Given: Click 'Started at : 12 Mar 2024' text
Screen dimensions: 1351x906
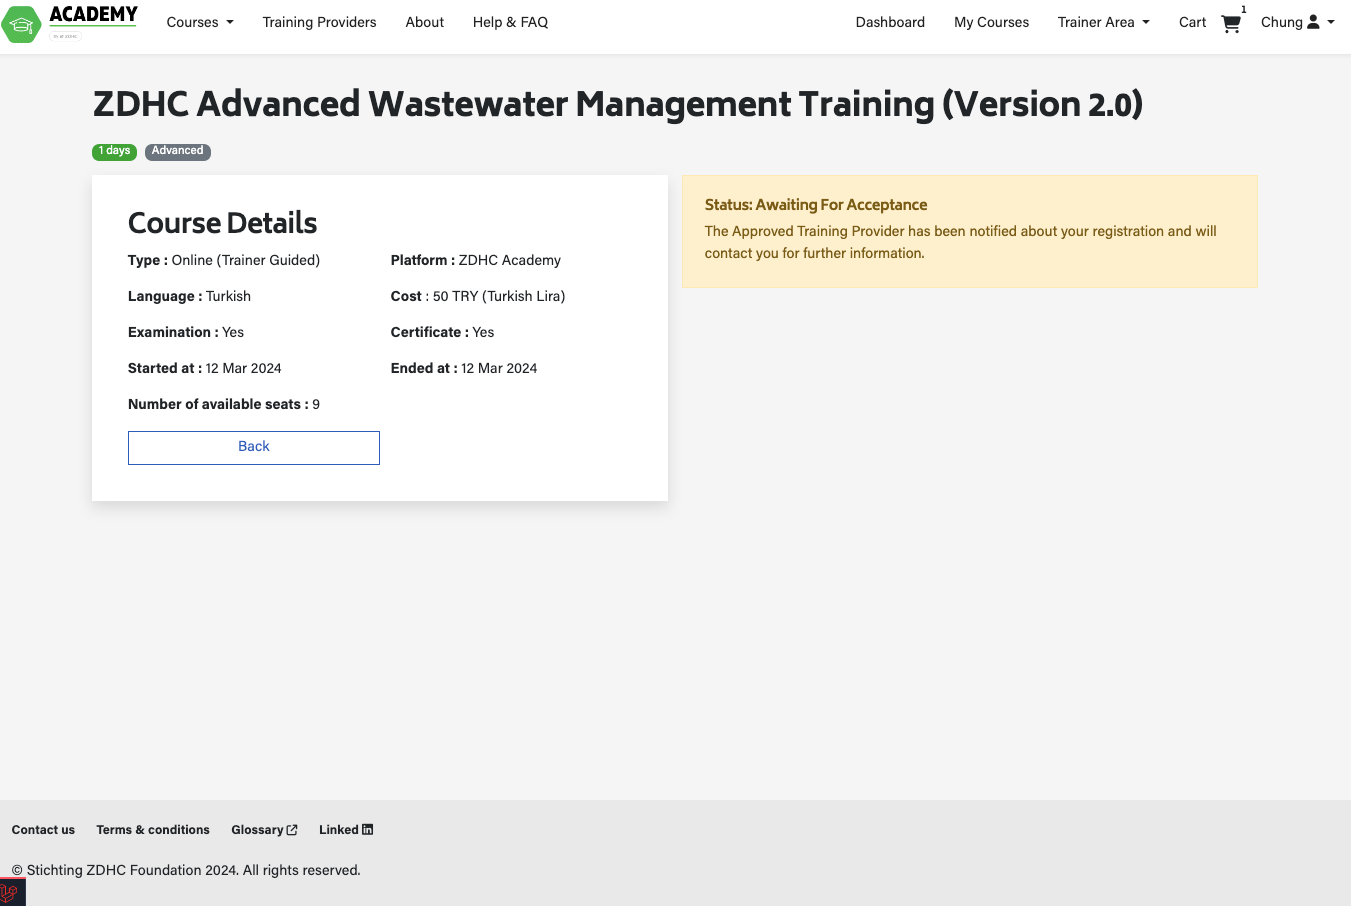Looking at the screenshot, I should click(x=205, y=368).
